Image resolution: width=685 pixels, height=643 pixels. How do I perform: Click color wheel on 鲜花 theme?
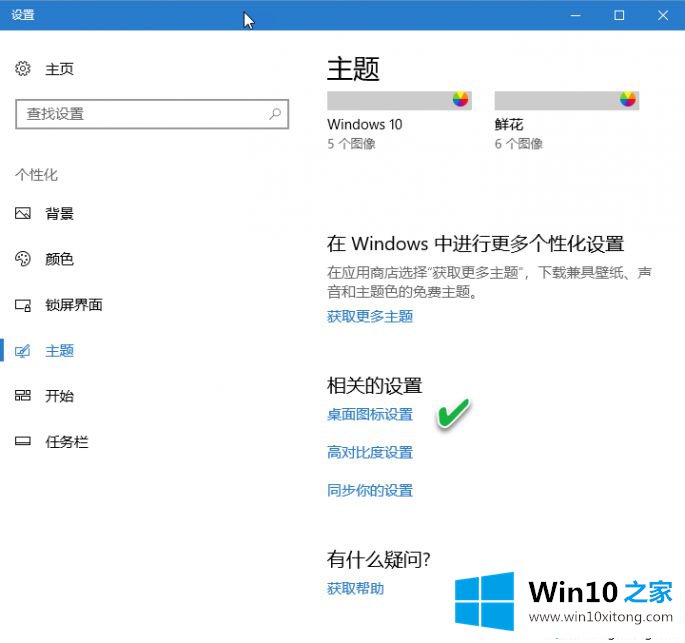(x=628, y=99)
